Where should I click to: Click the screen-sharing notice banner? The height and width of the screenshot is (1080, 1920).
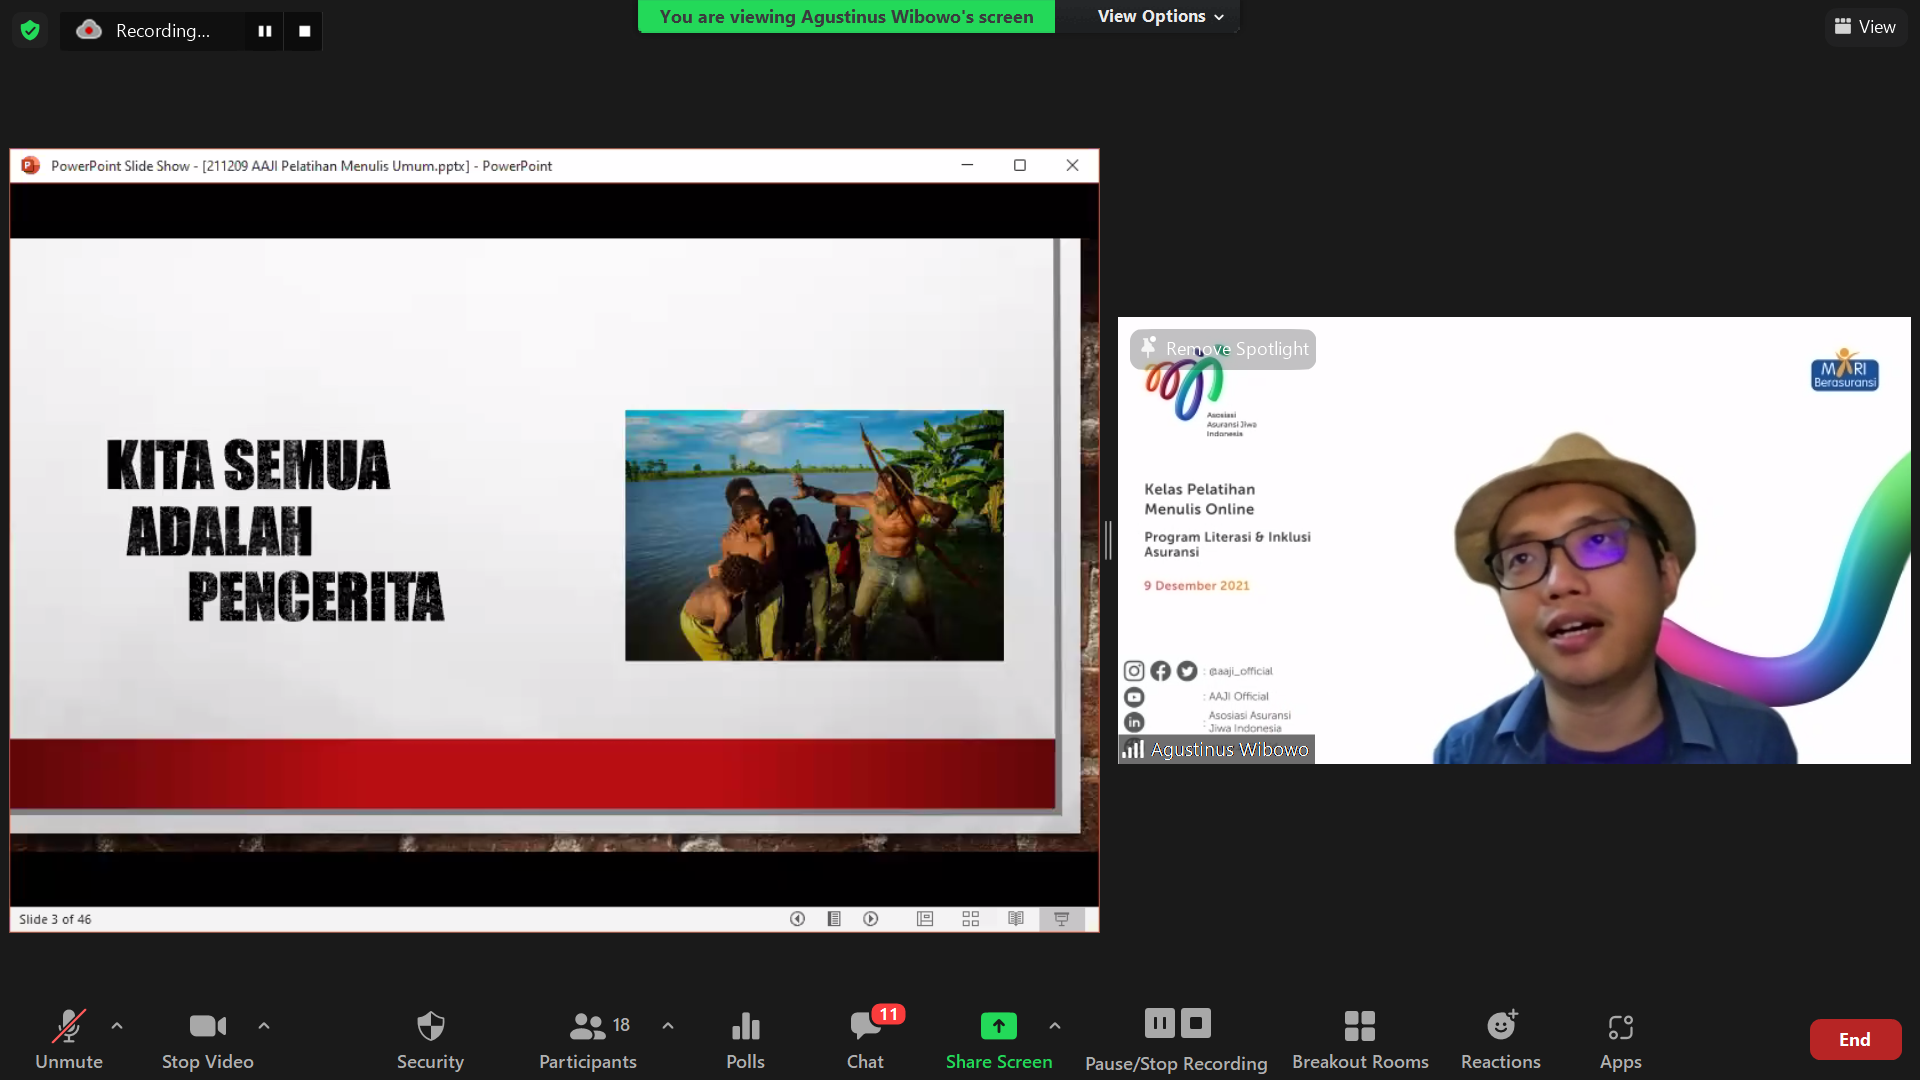pos(846,17)
